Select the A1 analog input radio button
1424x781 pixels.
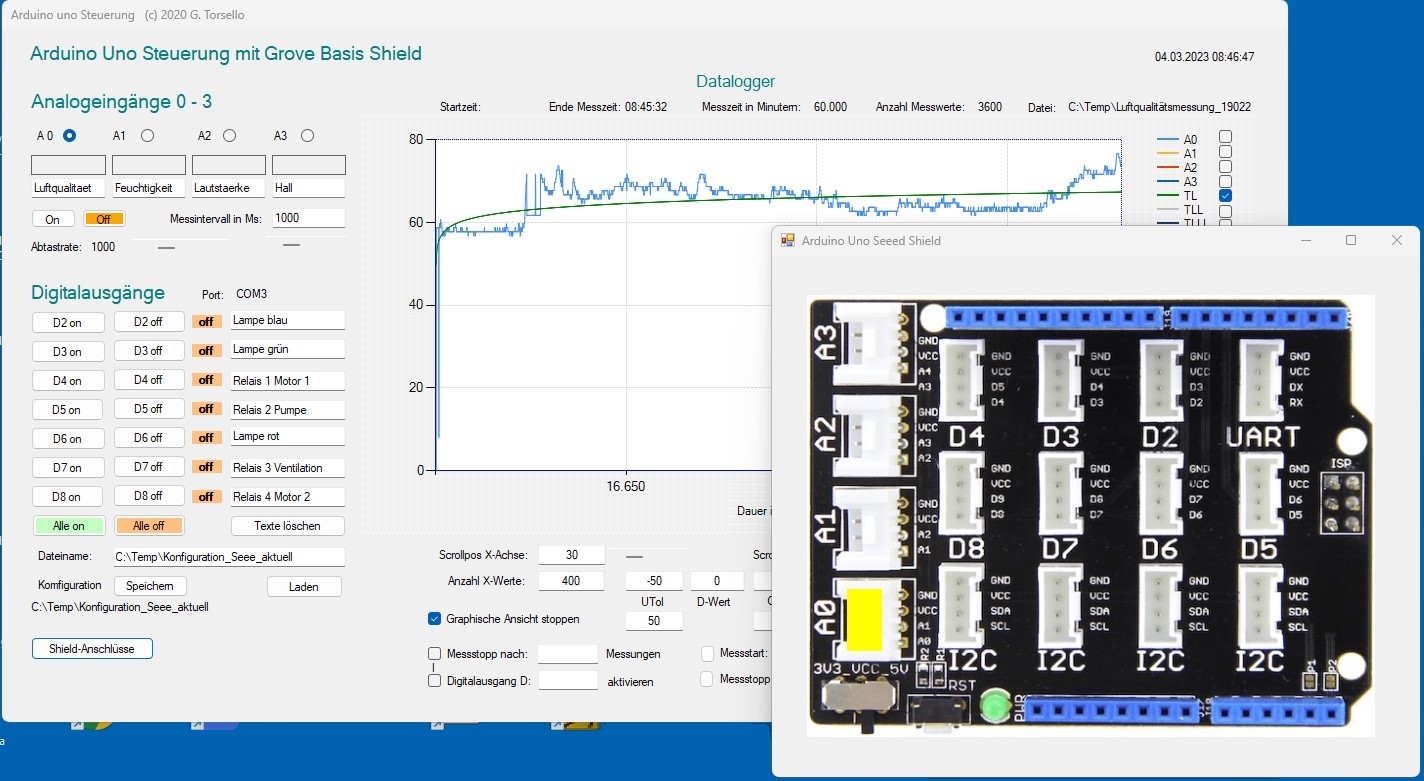coord(147,136)
